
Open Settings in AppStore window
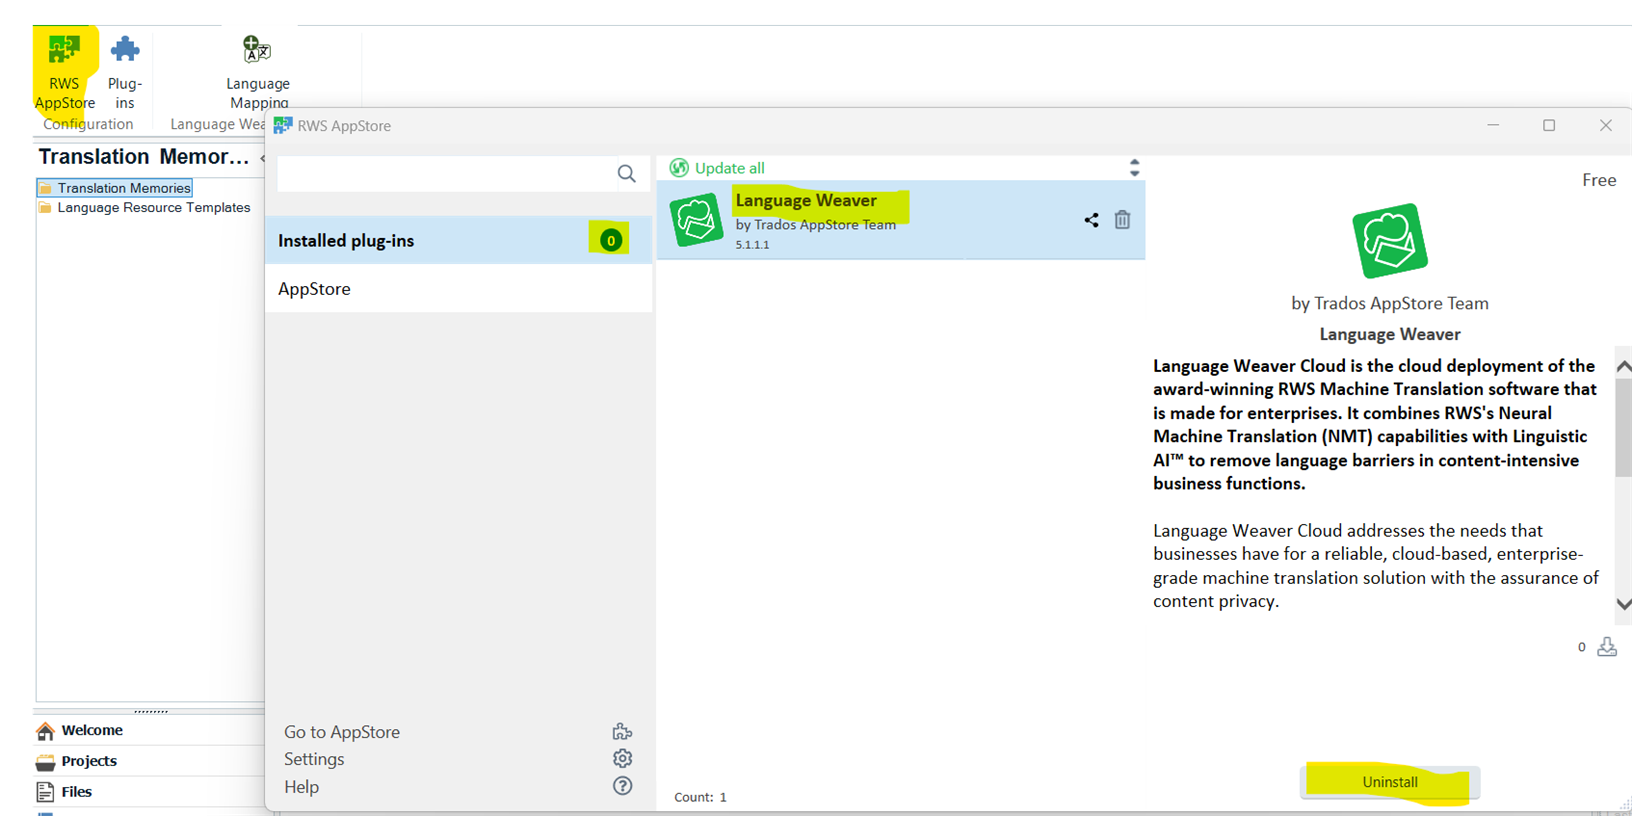click(314, 759)
